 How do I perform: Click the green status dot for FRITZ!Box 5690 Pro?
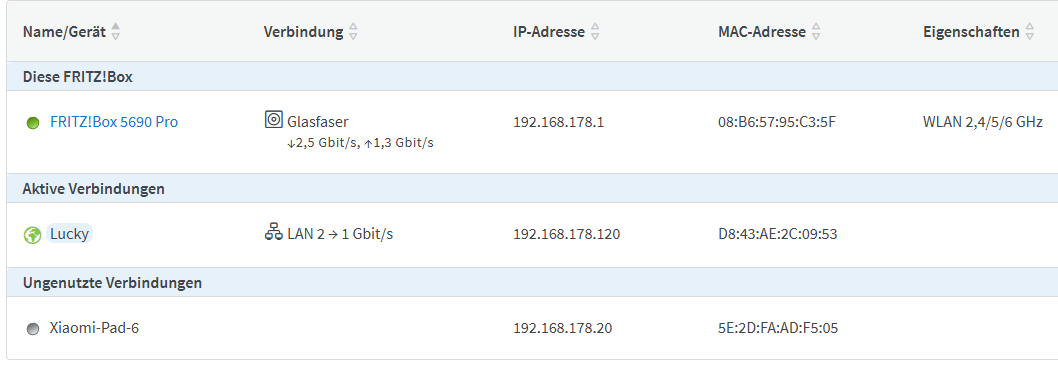[32, 123]
